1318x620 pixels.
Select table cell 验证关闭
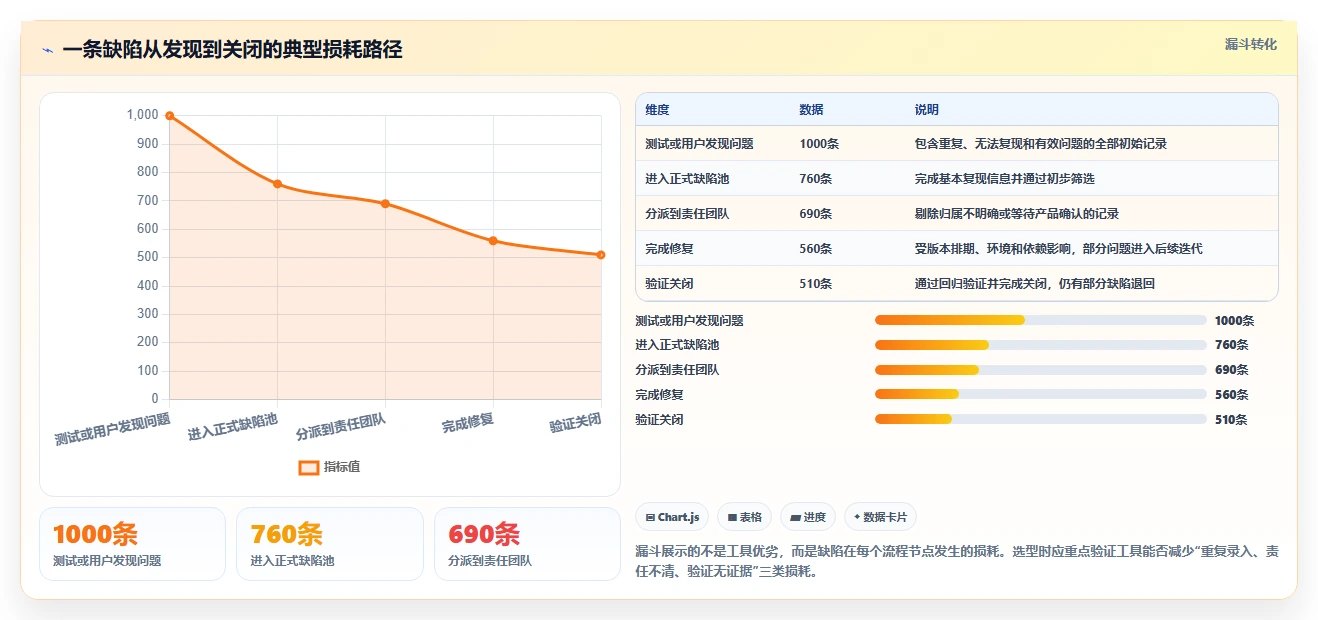(670, 284)
